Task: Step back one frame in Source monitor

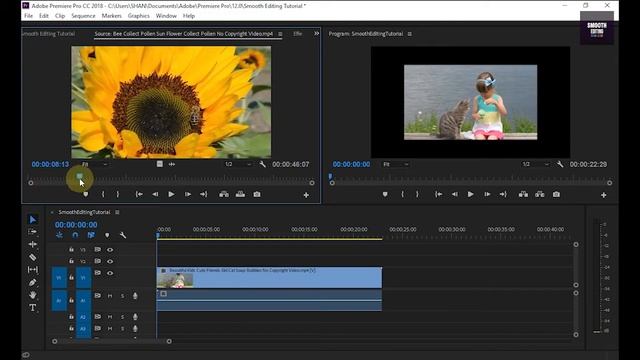Action: click(155, 194)
